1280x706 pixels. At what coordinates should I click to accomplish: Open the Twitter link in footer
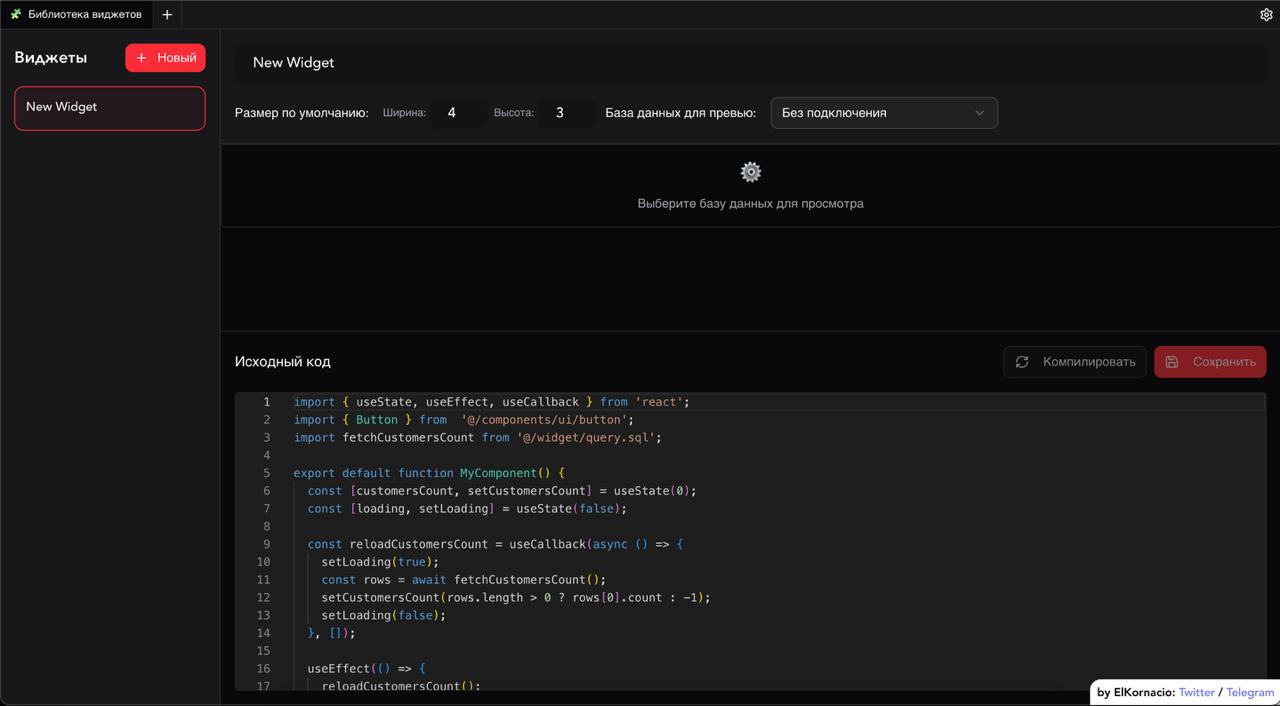pos(1196,692)
